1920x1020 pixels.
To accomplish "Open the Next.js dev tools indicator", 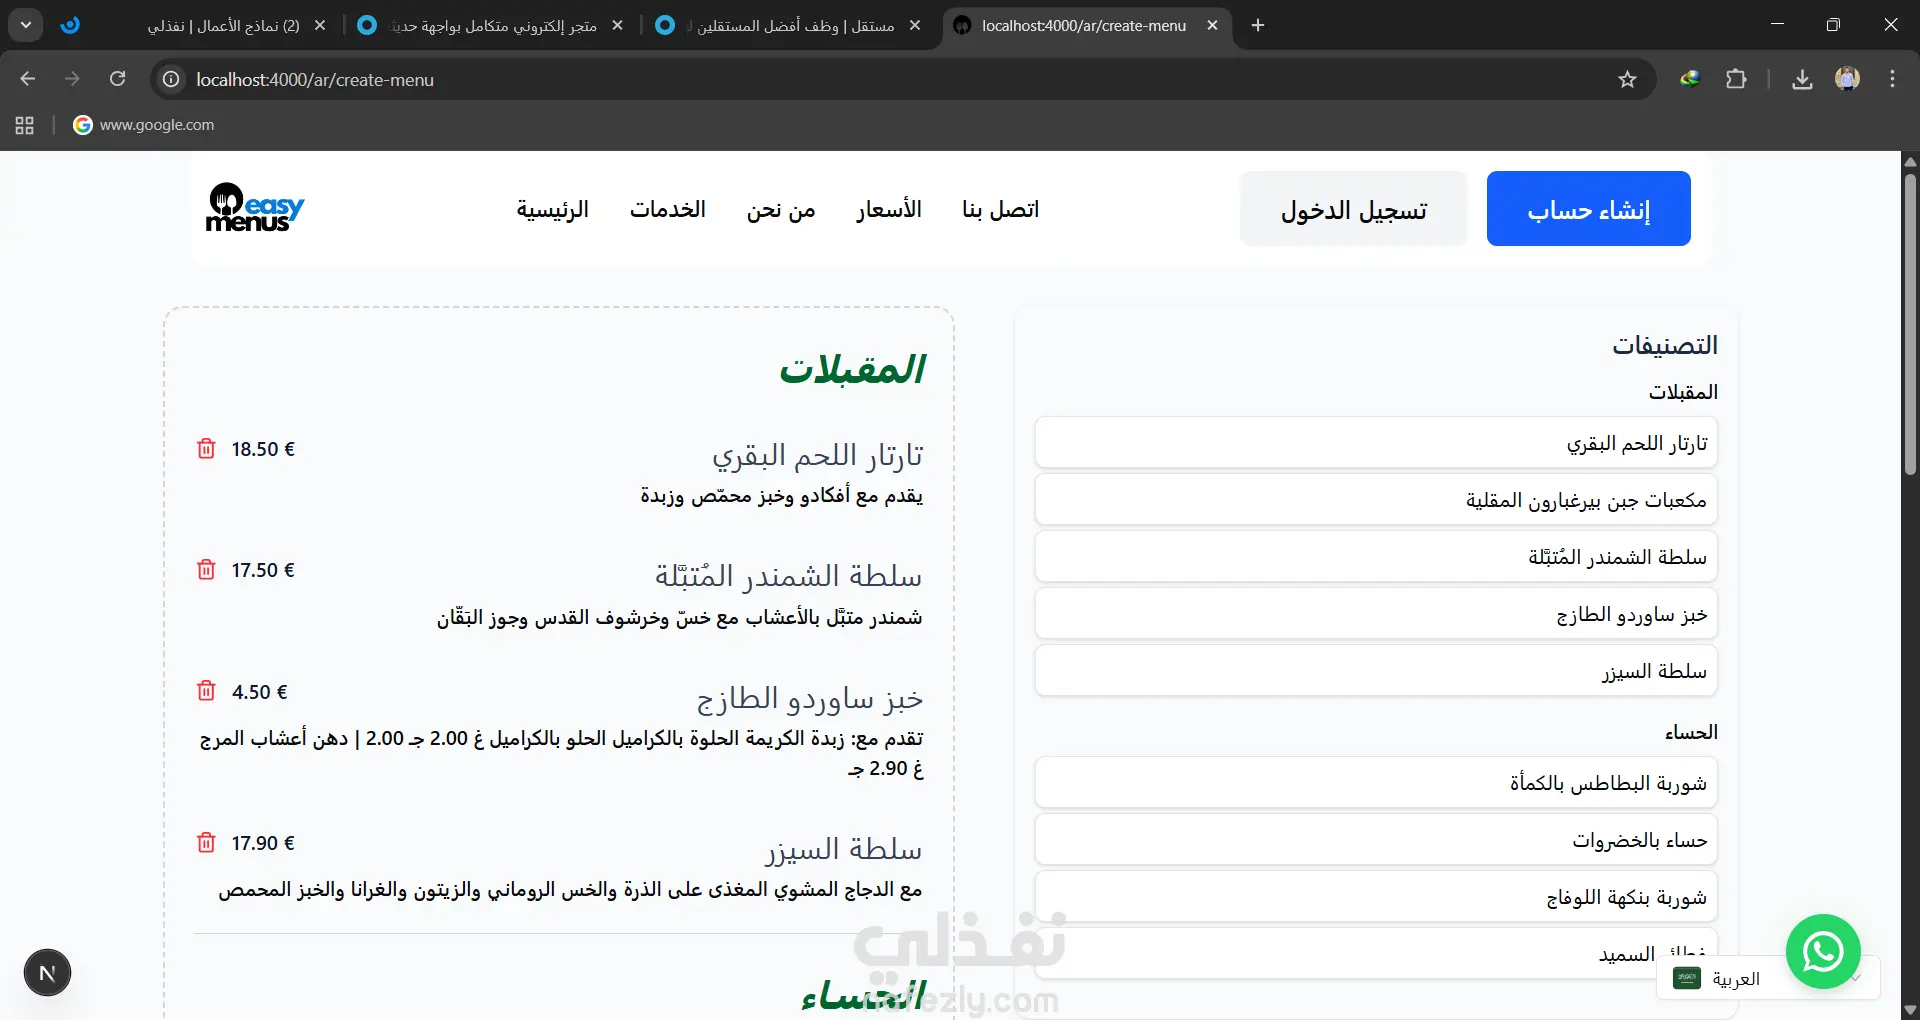I will (x=47, y=973).
